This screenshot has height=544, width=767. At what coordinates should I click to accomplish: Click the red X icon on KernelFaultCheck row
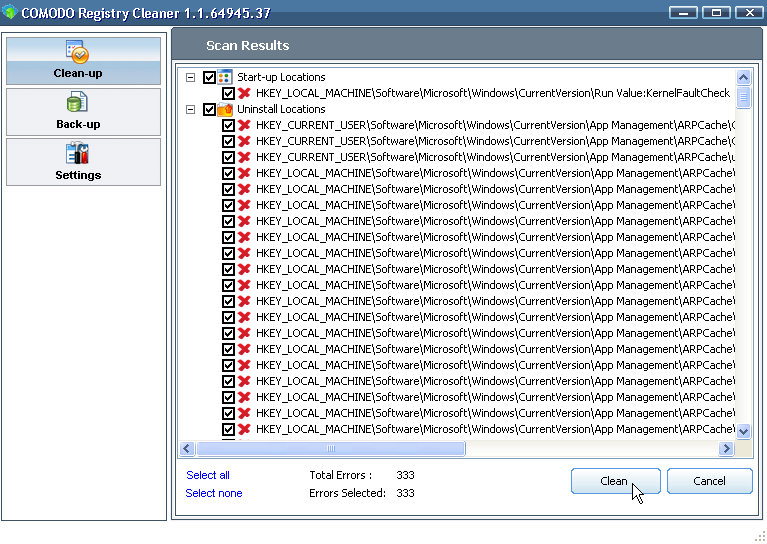[x=244, y=93]
